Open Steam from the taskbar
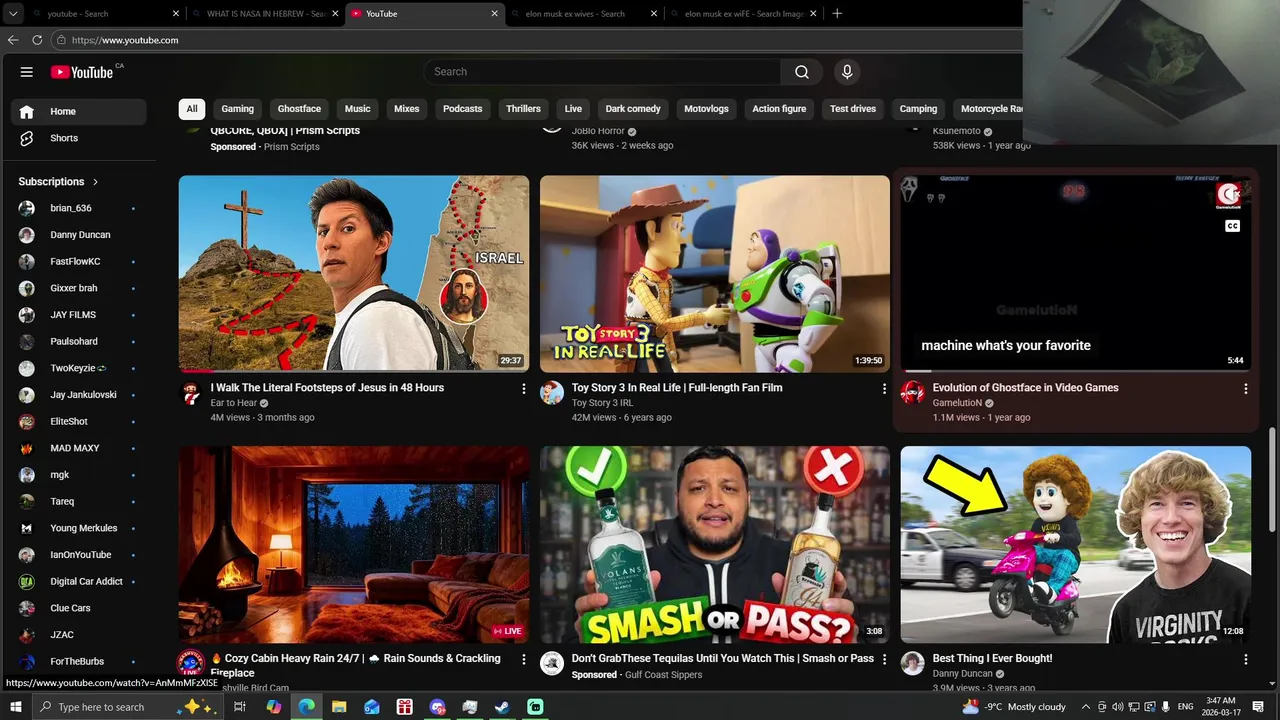The height and width of the screenshot is (720, 1280). [502, 707]
